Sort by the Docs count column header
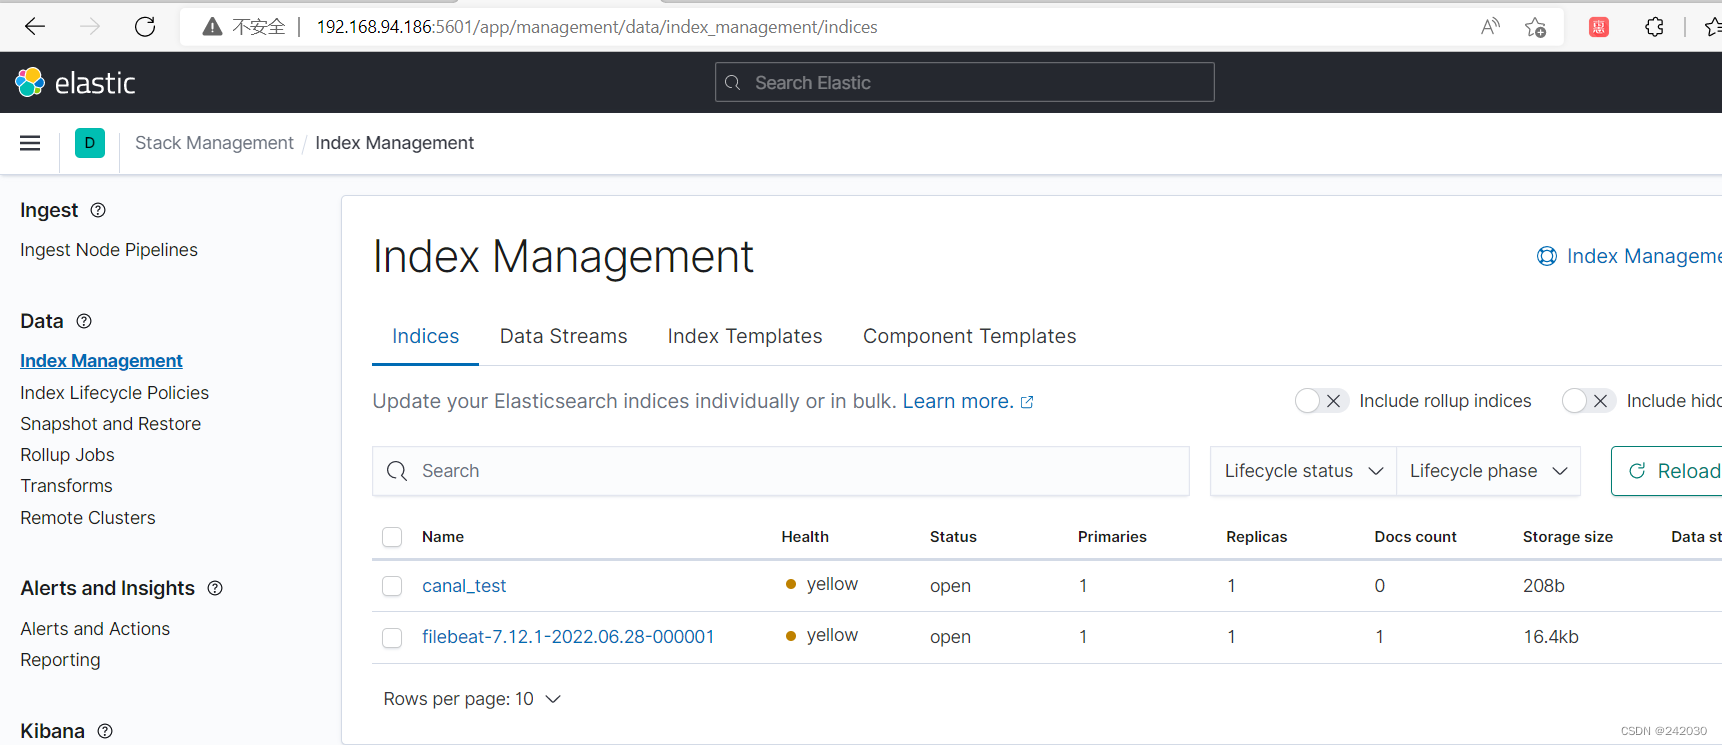 coord(1415,537)
